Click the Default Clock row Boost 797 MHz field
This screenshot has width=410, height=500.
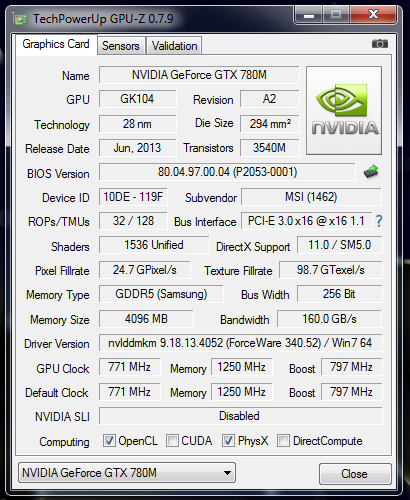pyautogui.click(x=352, y=392)
